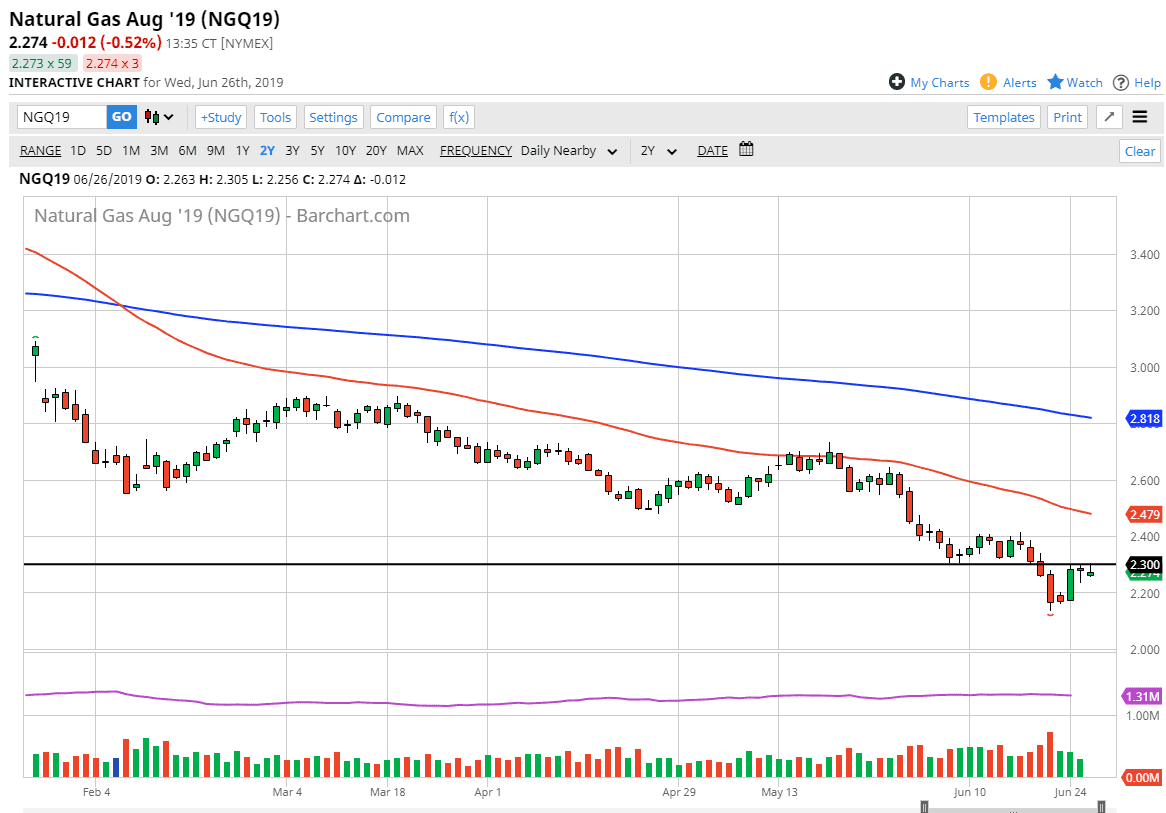Open the +Study menu
The image size is (1166, 813).
coord(221,117)
